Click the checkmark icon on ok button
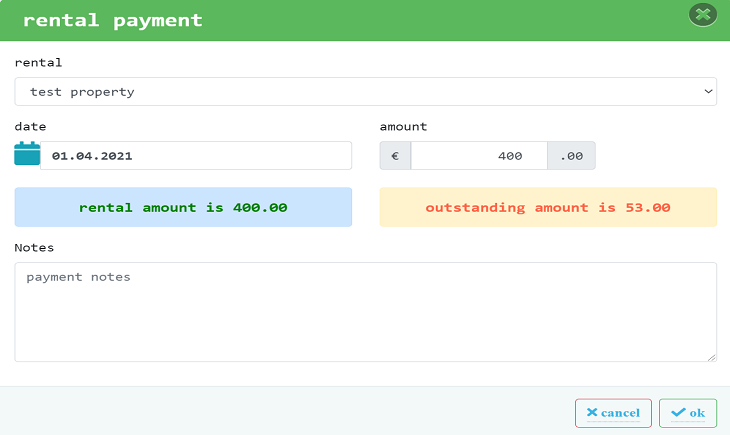The image size is (730, 435). tap(678, 412)
